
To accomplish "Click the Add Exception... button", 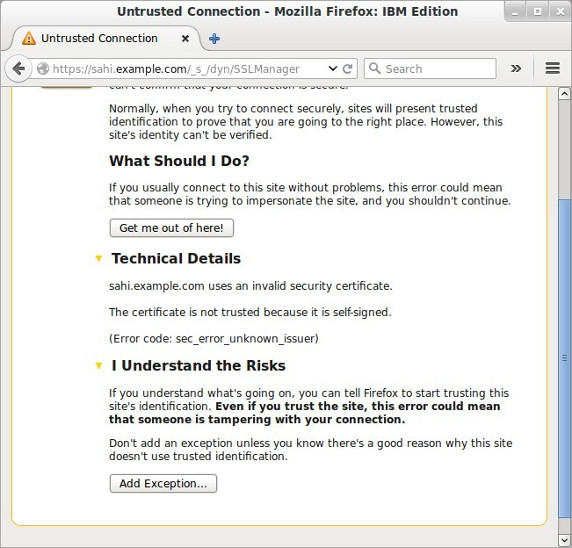I will pyautogui.click(x=163, y=483).
